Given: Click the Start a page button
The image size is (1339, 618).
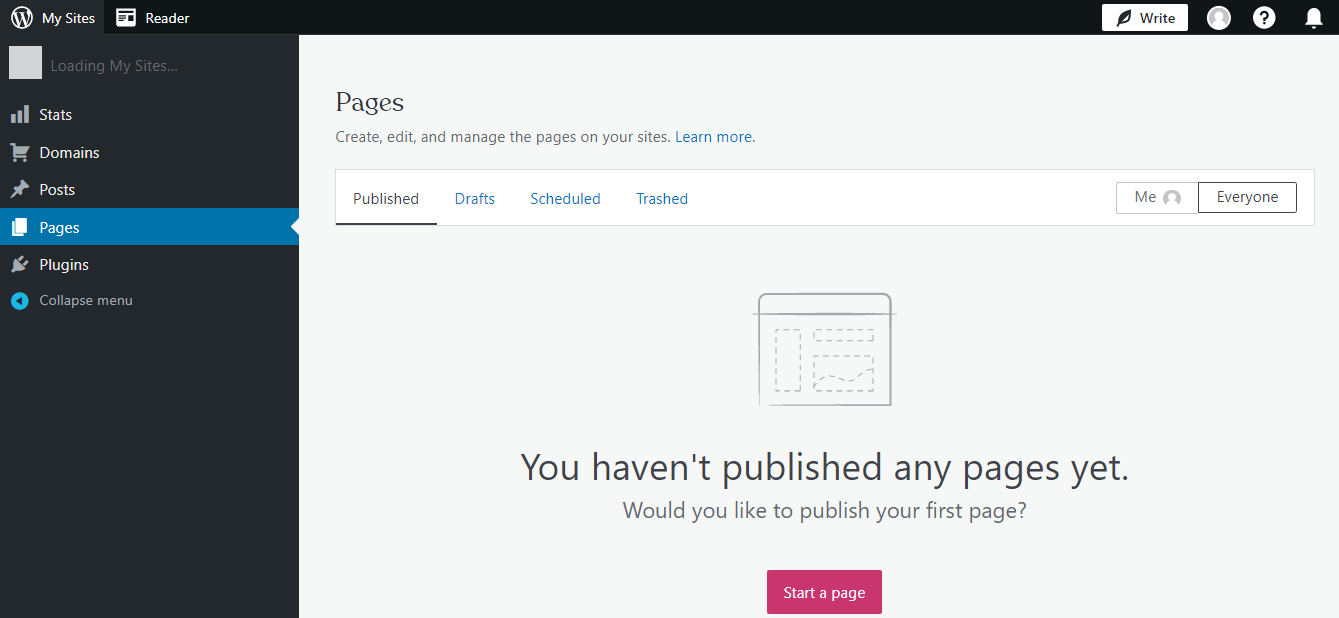Looking at the screenshot, I should coord(824,592).
